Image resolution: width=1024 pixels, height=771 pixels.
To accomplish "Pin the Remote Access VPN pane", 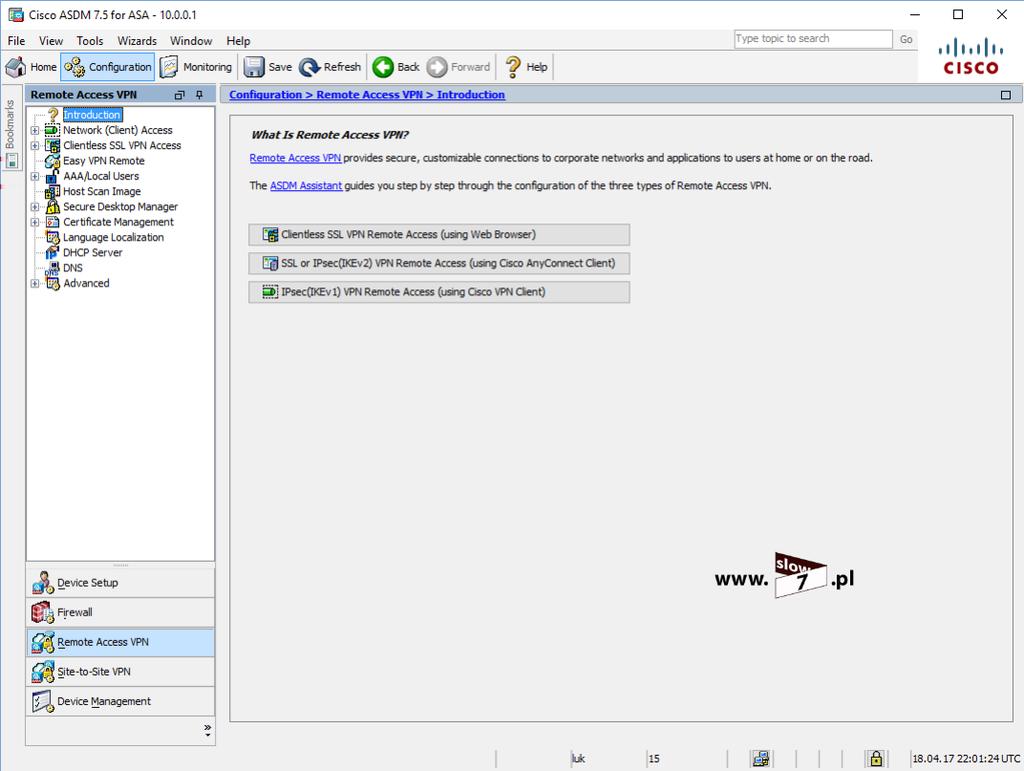I will coord(199,95).
